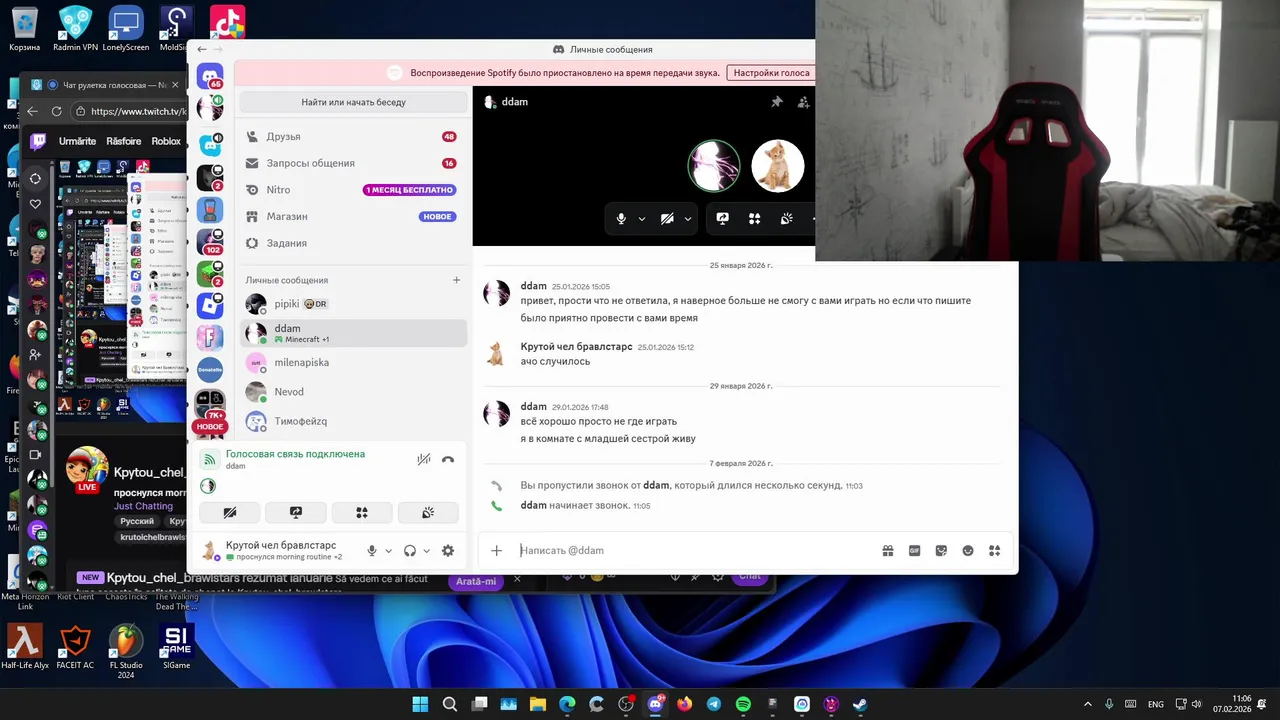Click Голосовая связь подключена status text

295,454
